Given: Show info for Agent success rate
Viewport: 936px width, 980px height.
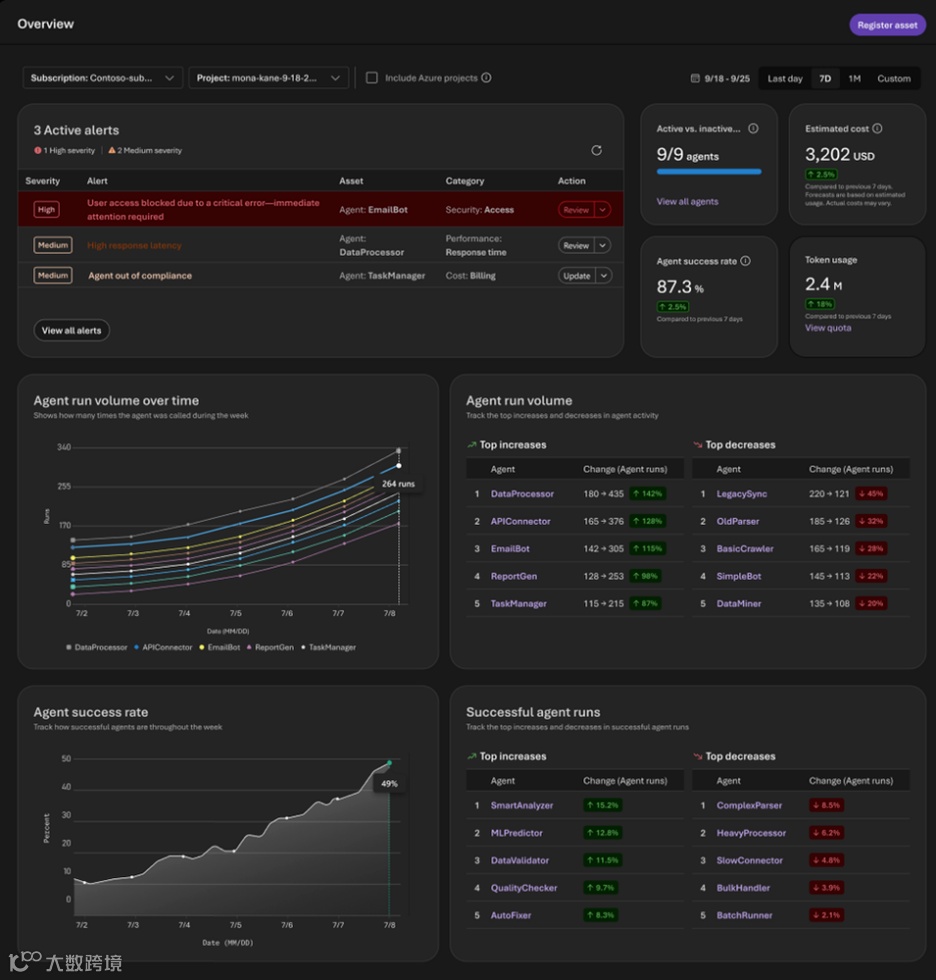Looking at the screenshot, I should [x=745, y=261].
